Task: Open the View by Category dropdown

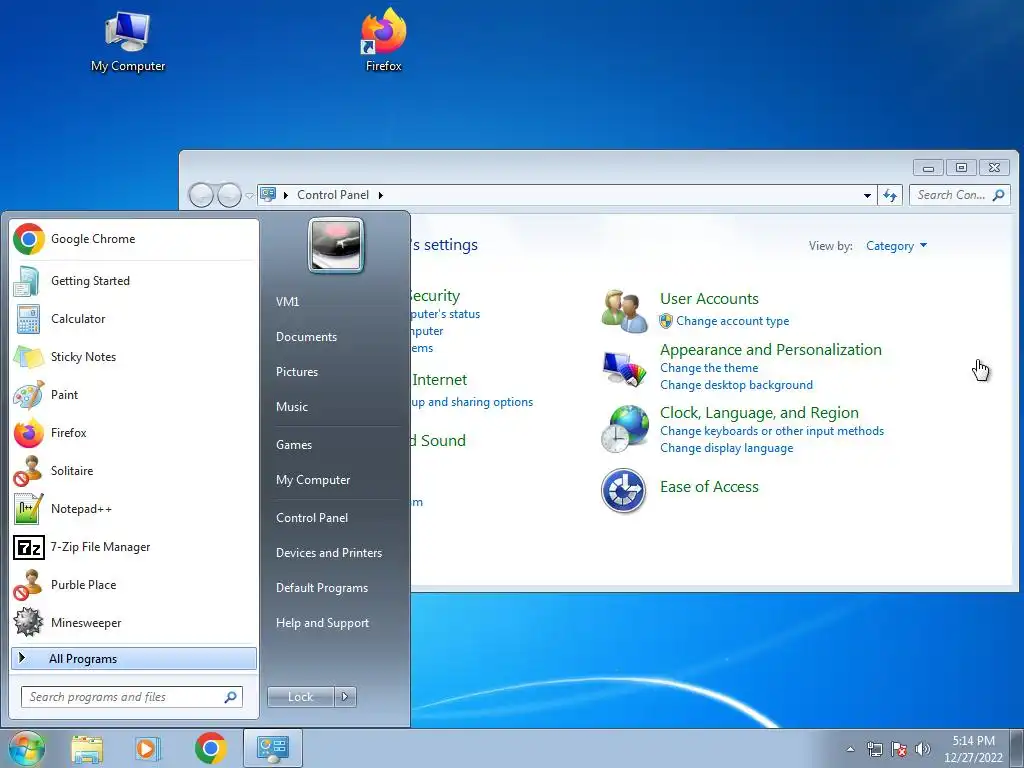Action: click(x=896, y=246)
